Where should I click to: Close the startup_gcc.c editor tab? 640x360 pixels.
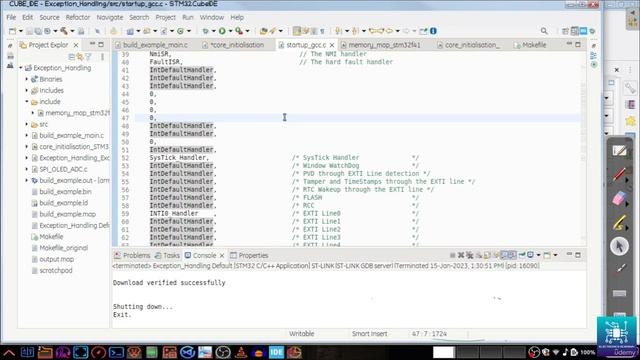[332, 45]
